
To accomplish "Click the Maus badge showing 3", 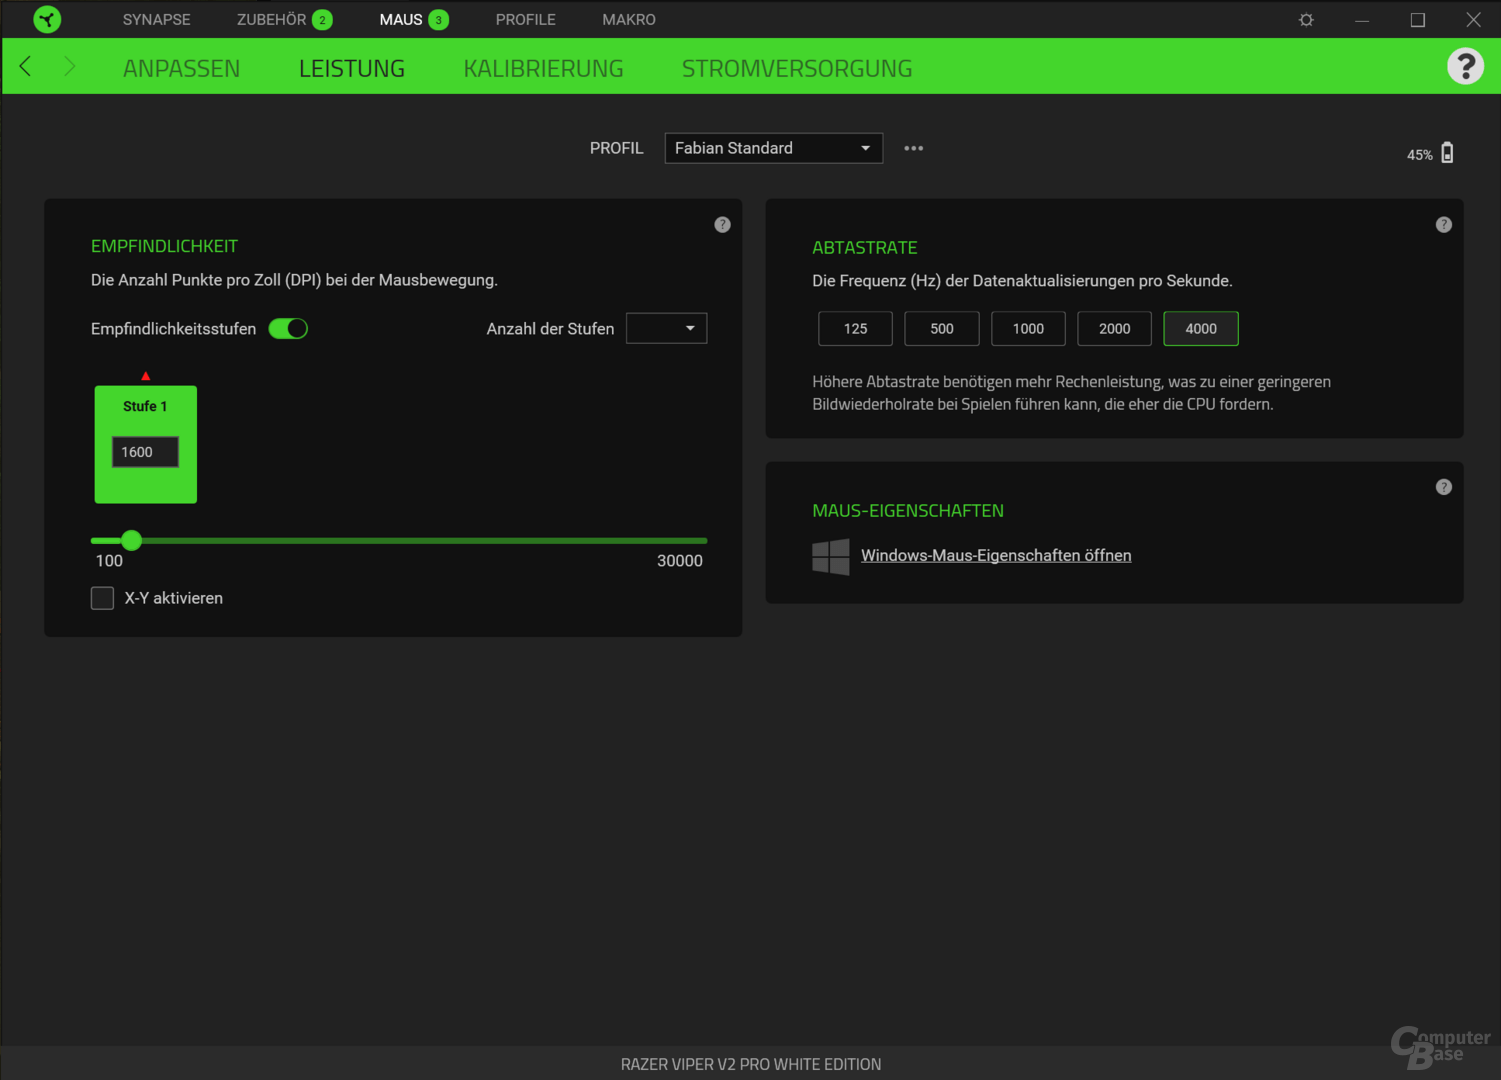I will [438, 20].
